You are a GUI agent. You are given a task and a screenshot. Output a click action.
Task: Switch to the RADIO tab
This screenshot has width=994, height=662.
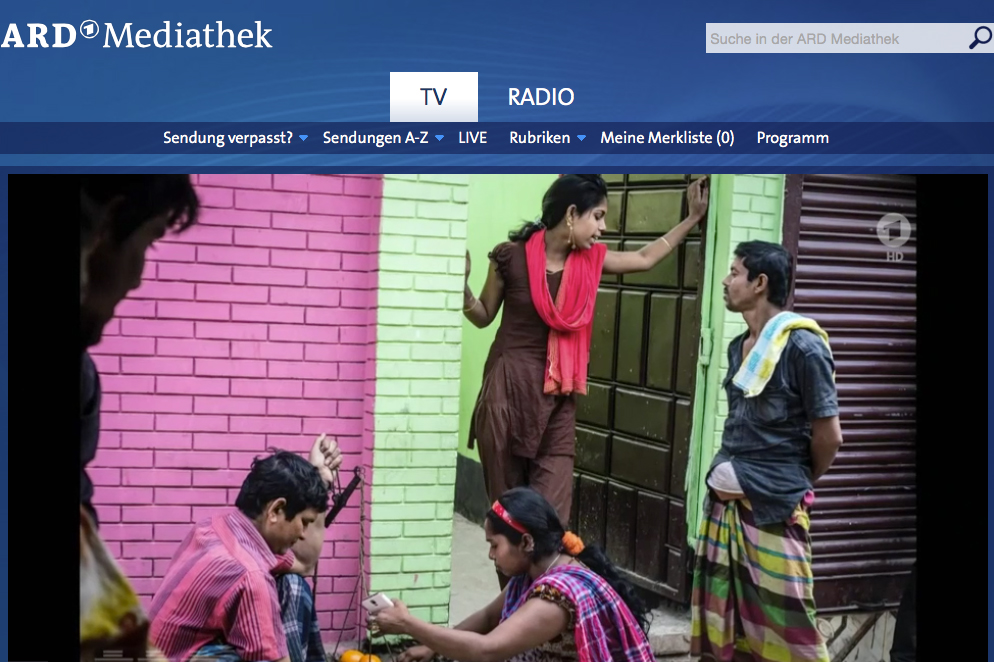tap(541, 97)
